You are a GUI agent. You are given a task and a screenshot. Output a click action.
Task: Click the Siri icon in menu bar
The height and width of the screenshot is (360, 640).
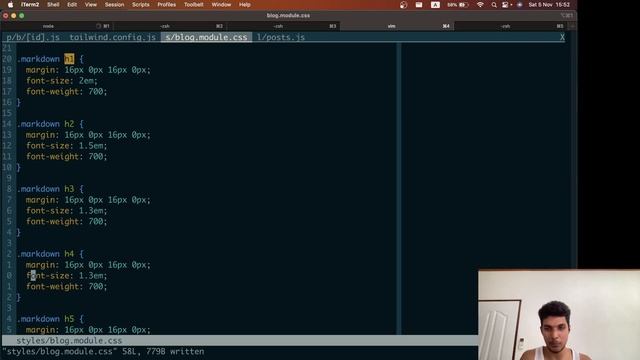pyautogui.click(x=519, y=5)
